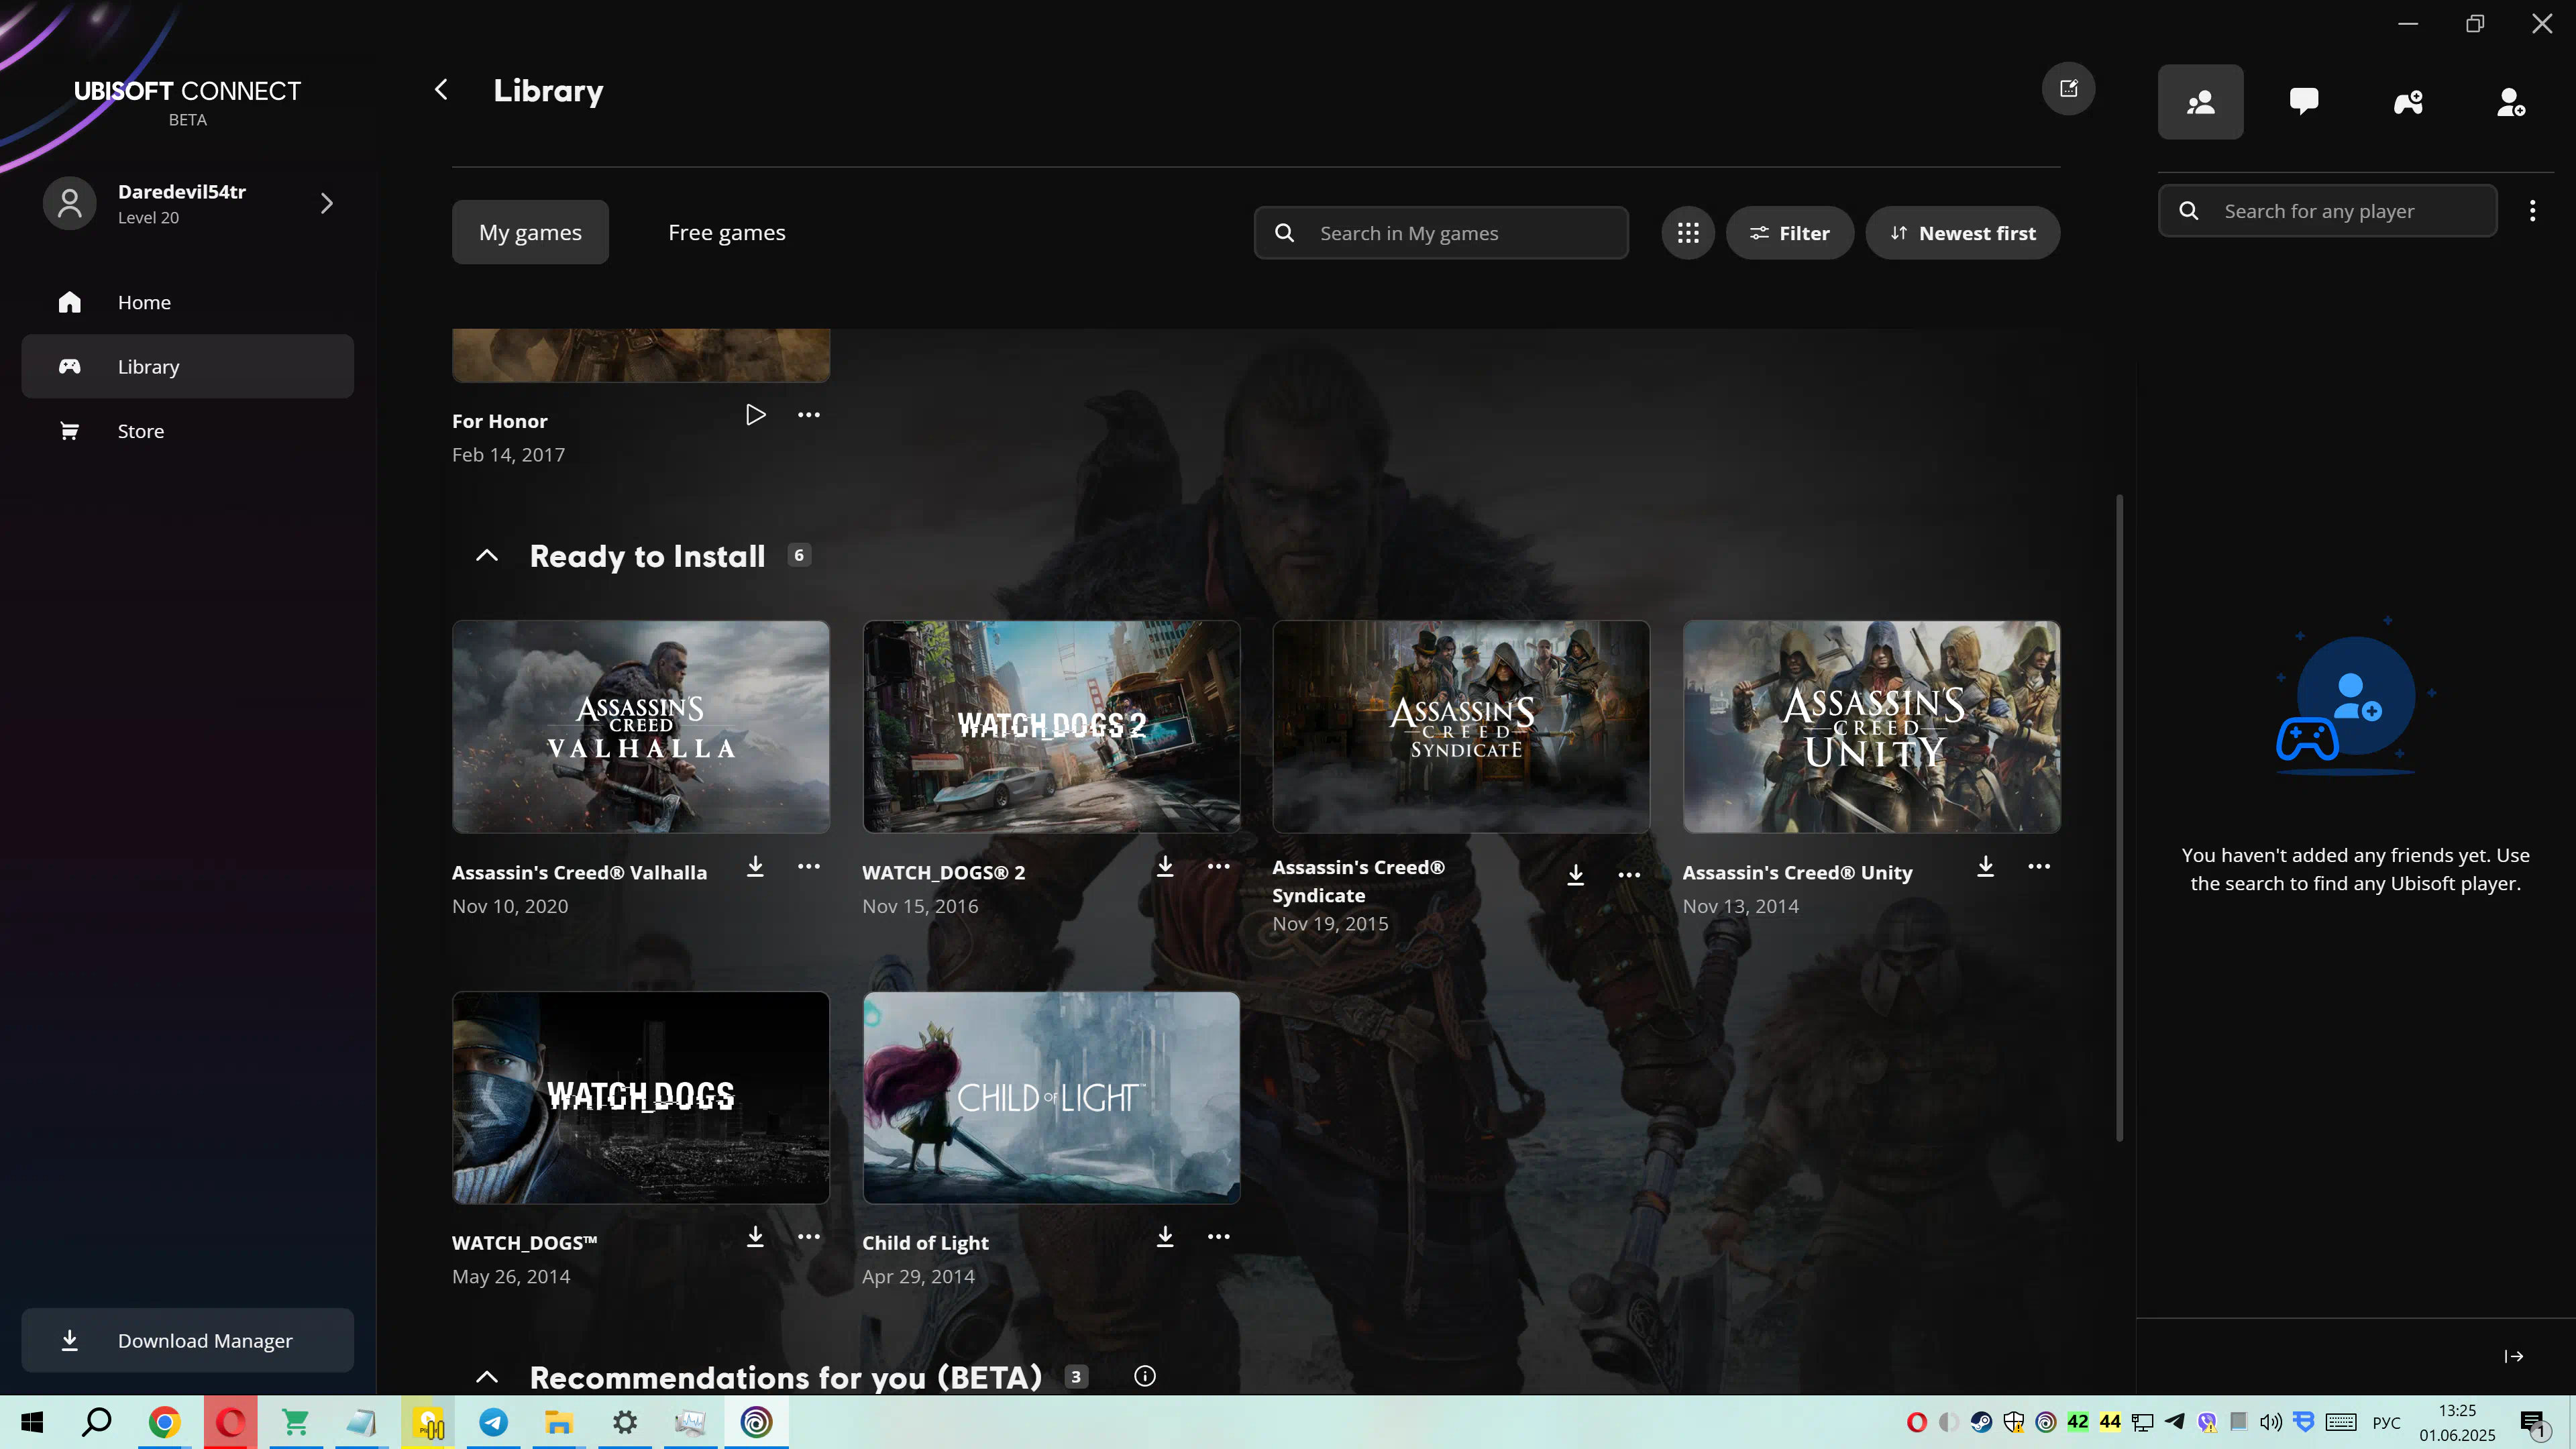Image resolution: width=2576 pixels, height=1449 pixels.
Task: Open Telegram from taskbar
Action: pyautogui.click(x=493, y=1422)
